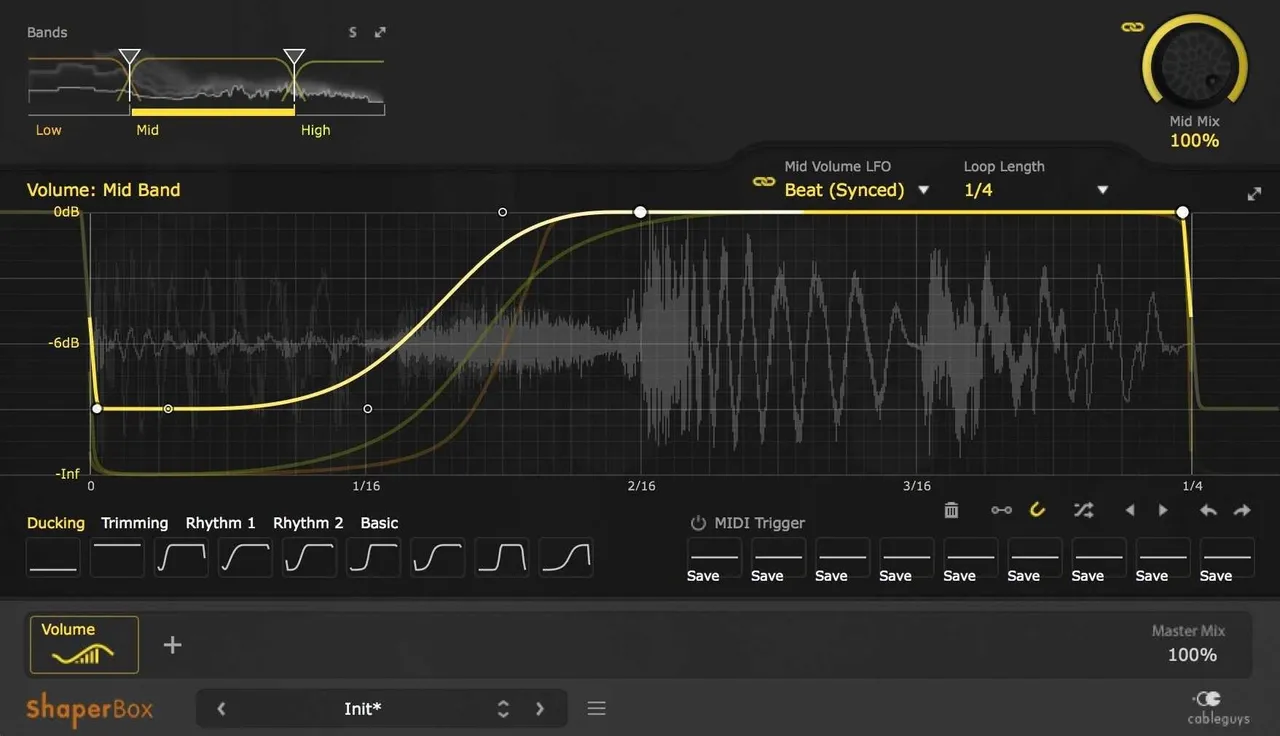Load the flat low-line Ducking preset thumbnail

tap(53, 558)
